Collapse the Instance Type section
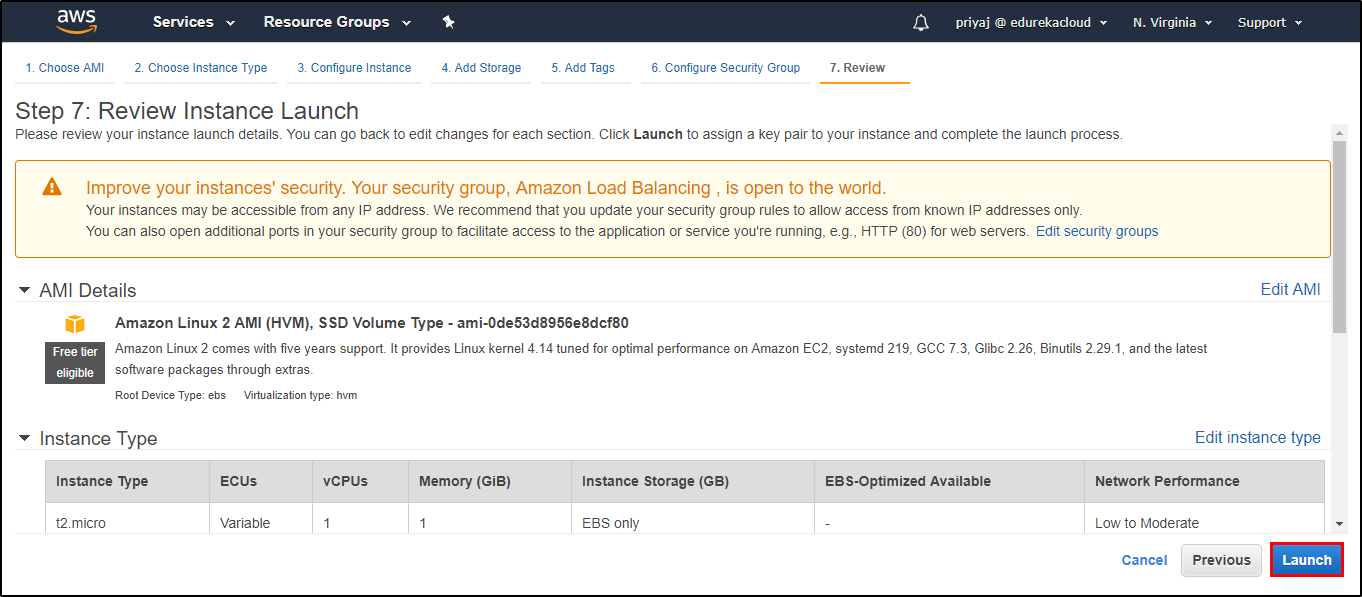This screenshot has height=597, width=1362. pos(25,438)
